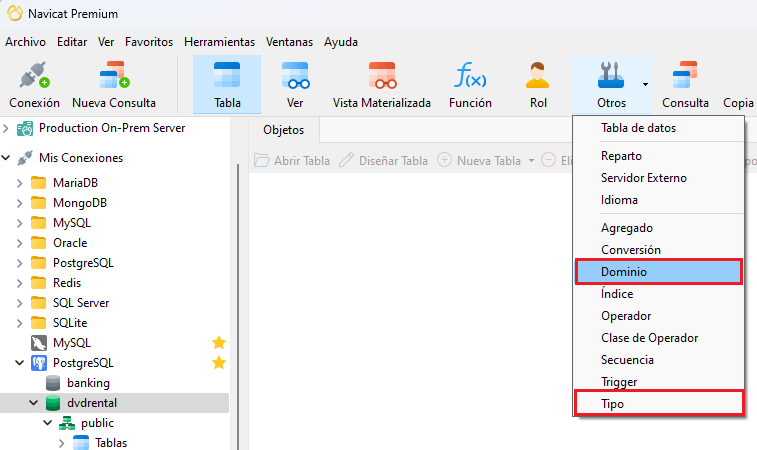Toggle favorite star on MySQL connection

(219, 343)
